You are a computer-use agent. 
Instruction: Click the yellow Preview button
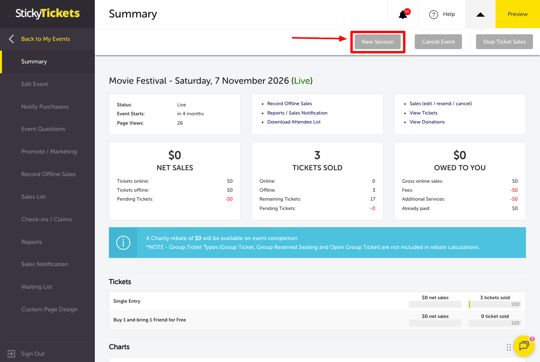(517, 14)
